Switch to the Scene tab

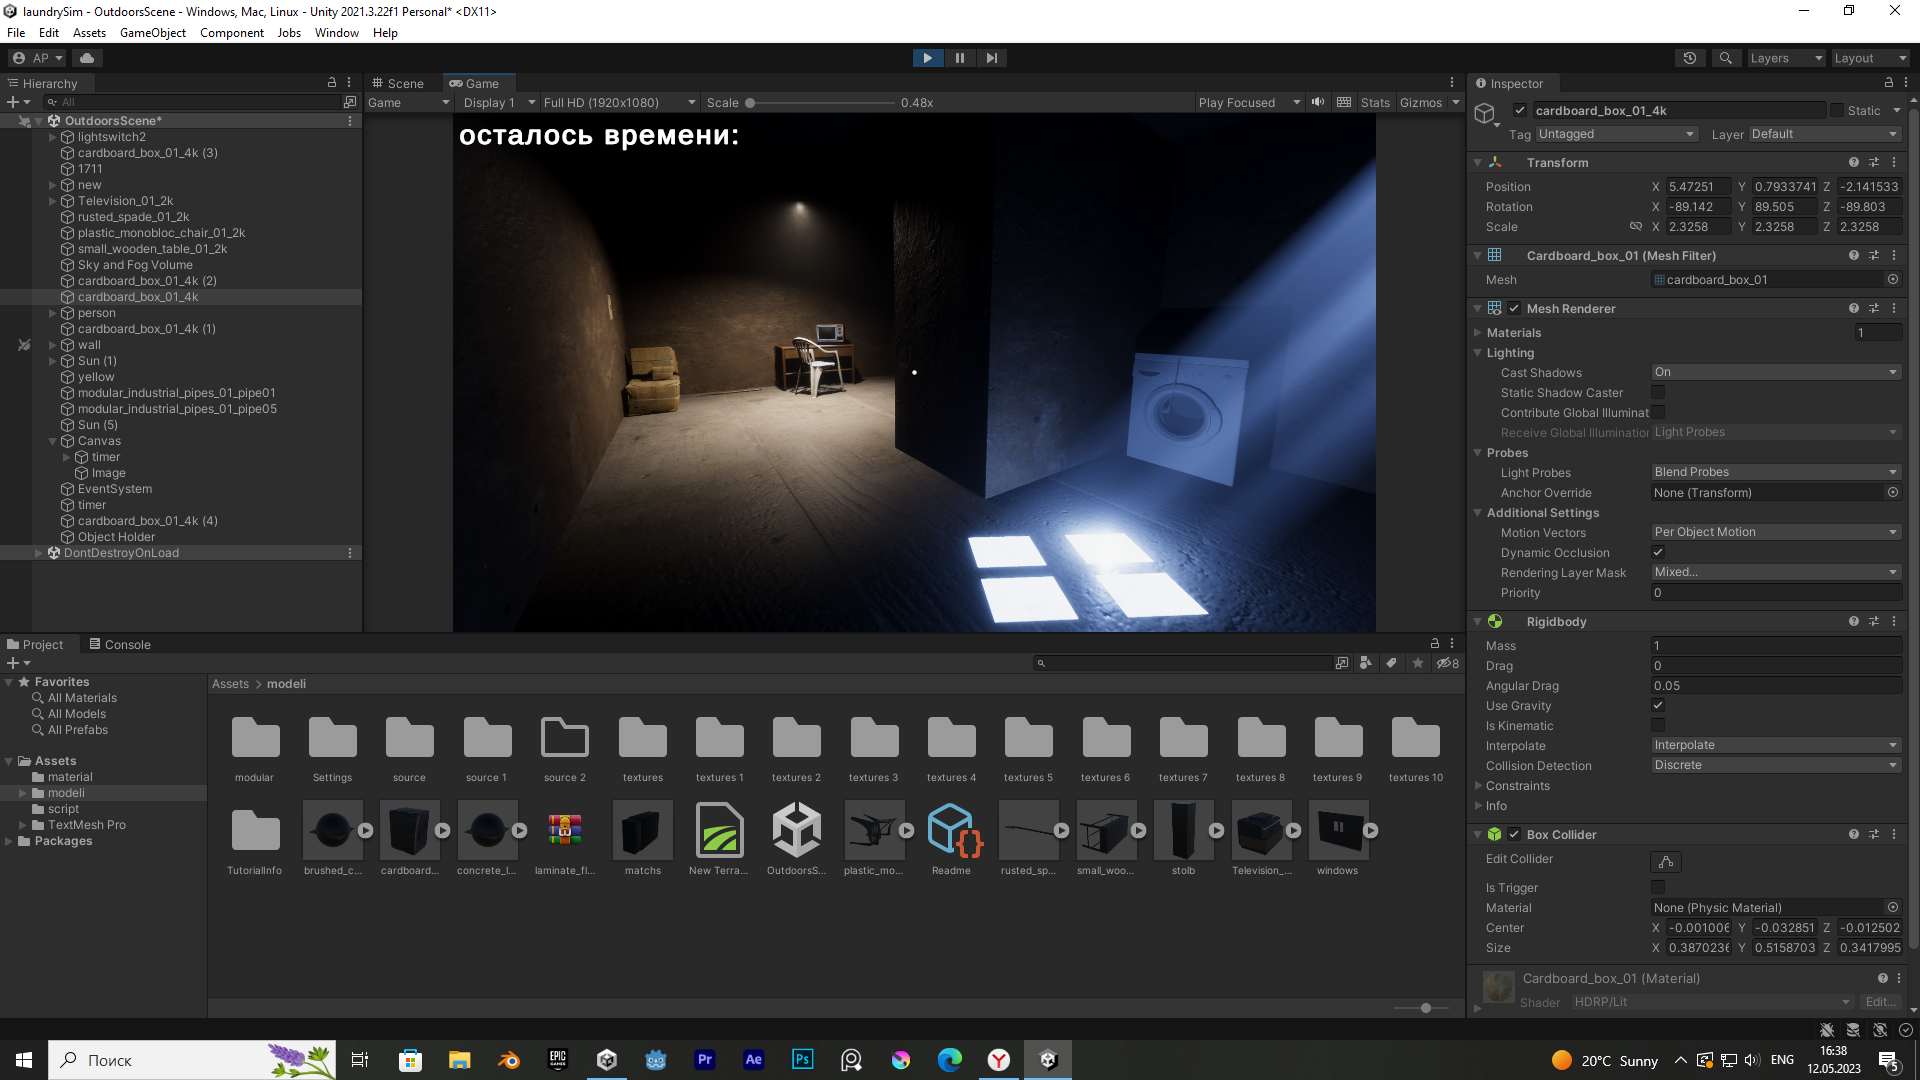(x=398, y=83)
